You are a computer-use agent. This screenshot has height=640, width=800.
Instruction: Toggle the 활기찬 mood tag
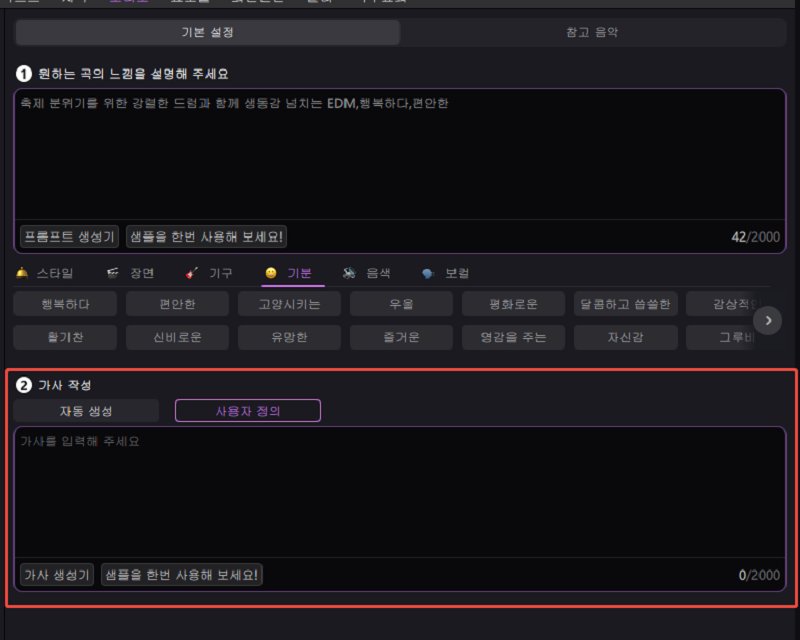[x=65, y=337]
